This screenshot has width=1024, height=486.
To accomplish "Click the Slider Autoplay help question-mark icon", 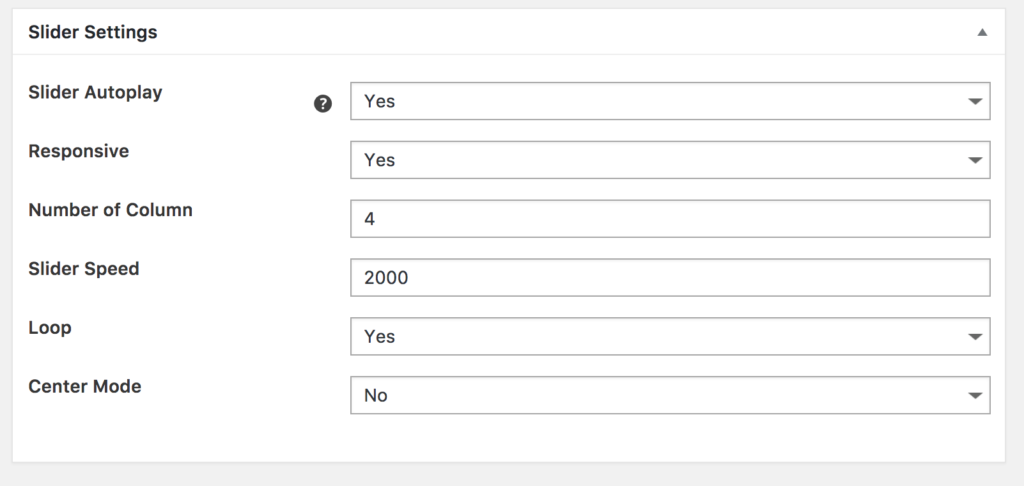I will pos(323,104).
